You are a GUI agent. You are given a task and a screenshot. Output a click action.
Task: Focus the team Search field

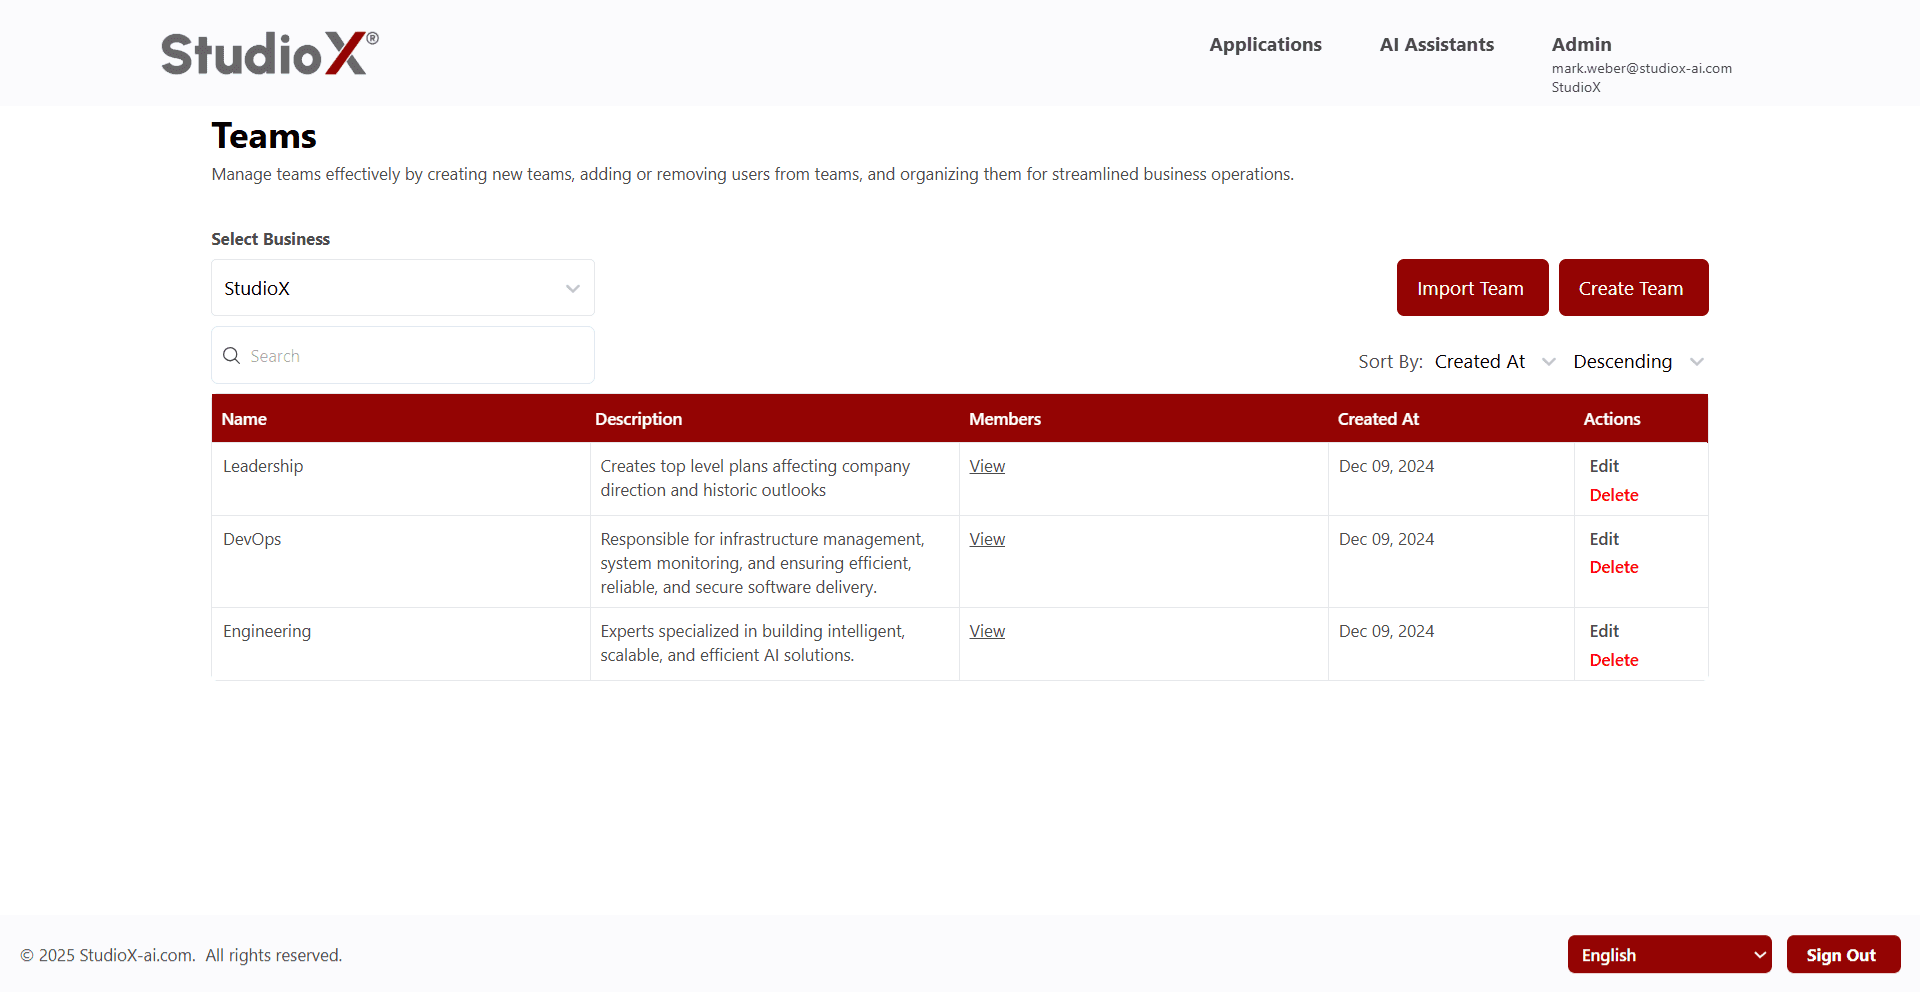tap(415, 356)
